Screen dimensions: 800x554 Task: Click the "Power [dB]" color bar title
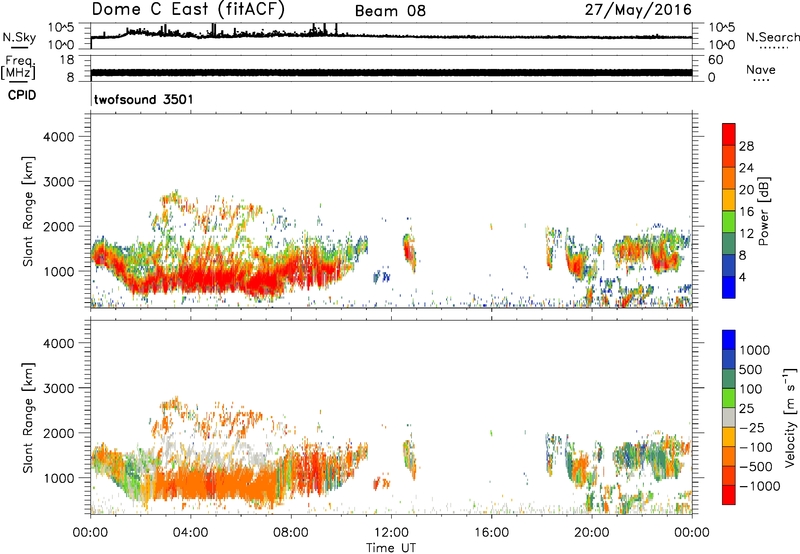click(x=764, y=211)
